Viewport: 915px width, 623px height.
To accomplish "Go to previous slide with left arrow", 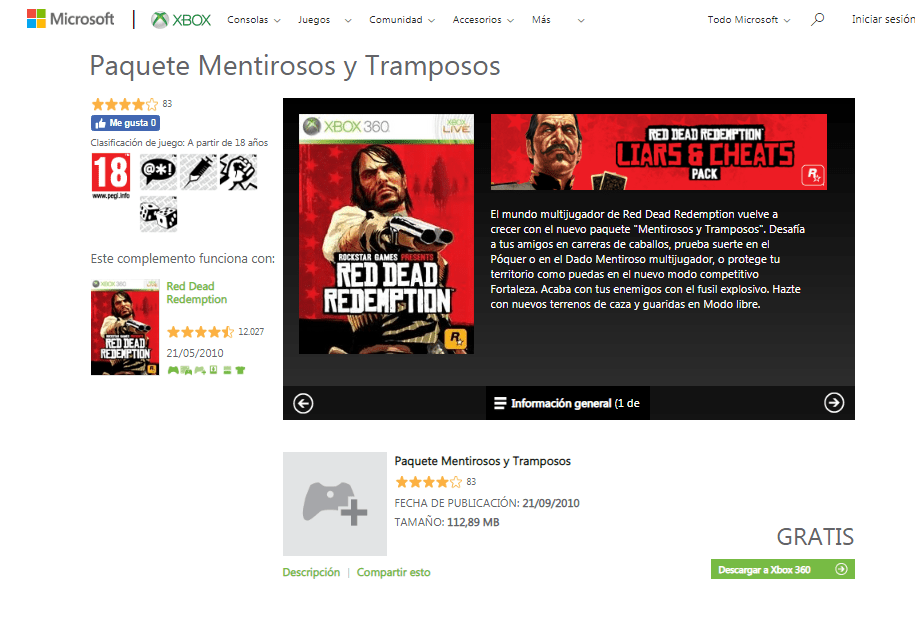I will [303, 403].
